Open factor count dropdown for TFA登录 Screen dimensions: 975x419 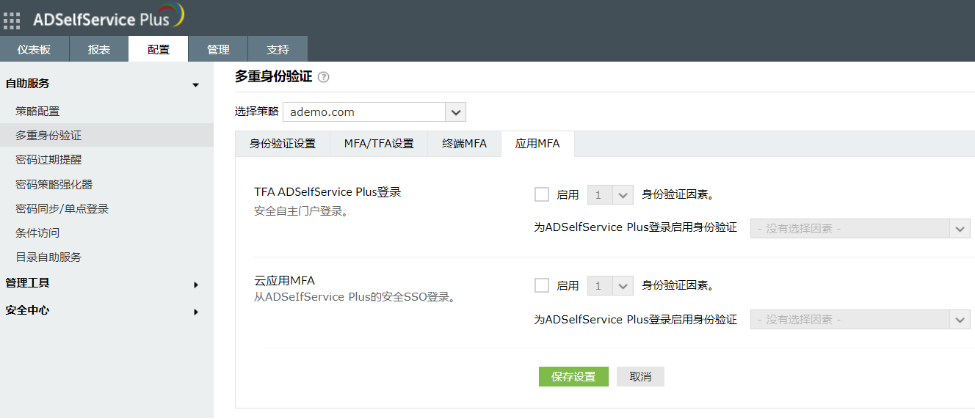coord(611,195)
